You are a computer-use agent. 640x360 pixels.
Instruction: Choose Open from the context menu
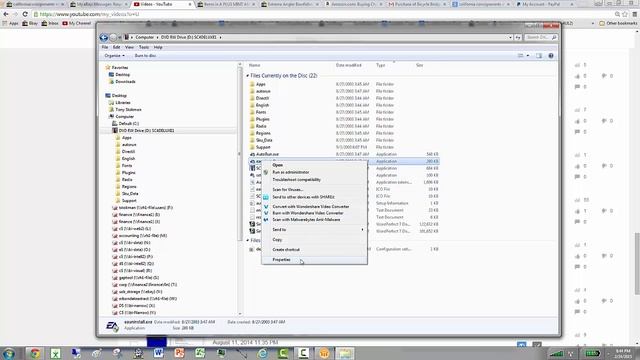[x=278, y=165]
